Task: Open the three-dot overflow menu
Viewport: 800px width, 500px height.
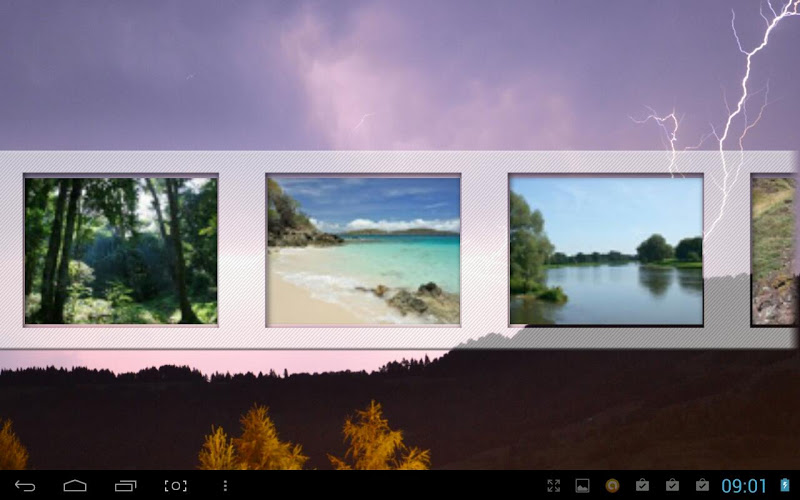Action: point(225,486)
